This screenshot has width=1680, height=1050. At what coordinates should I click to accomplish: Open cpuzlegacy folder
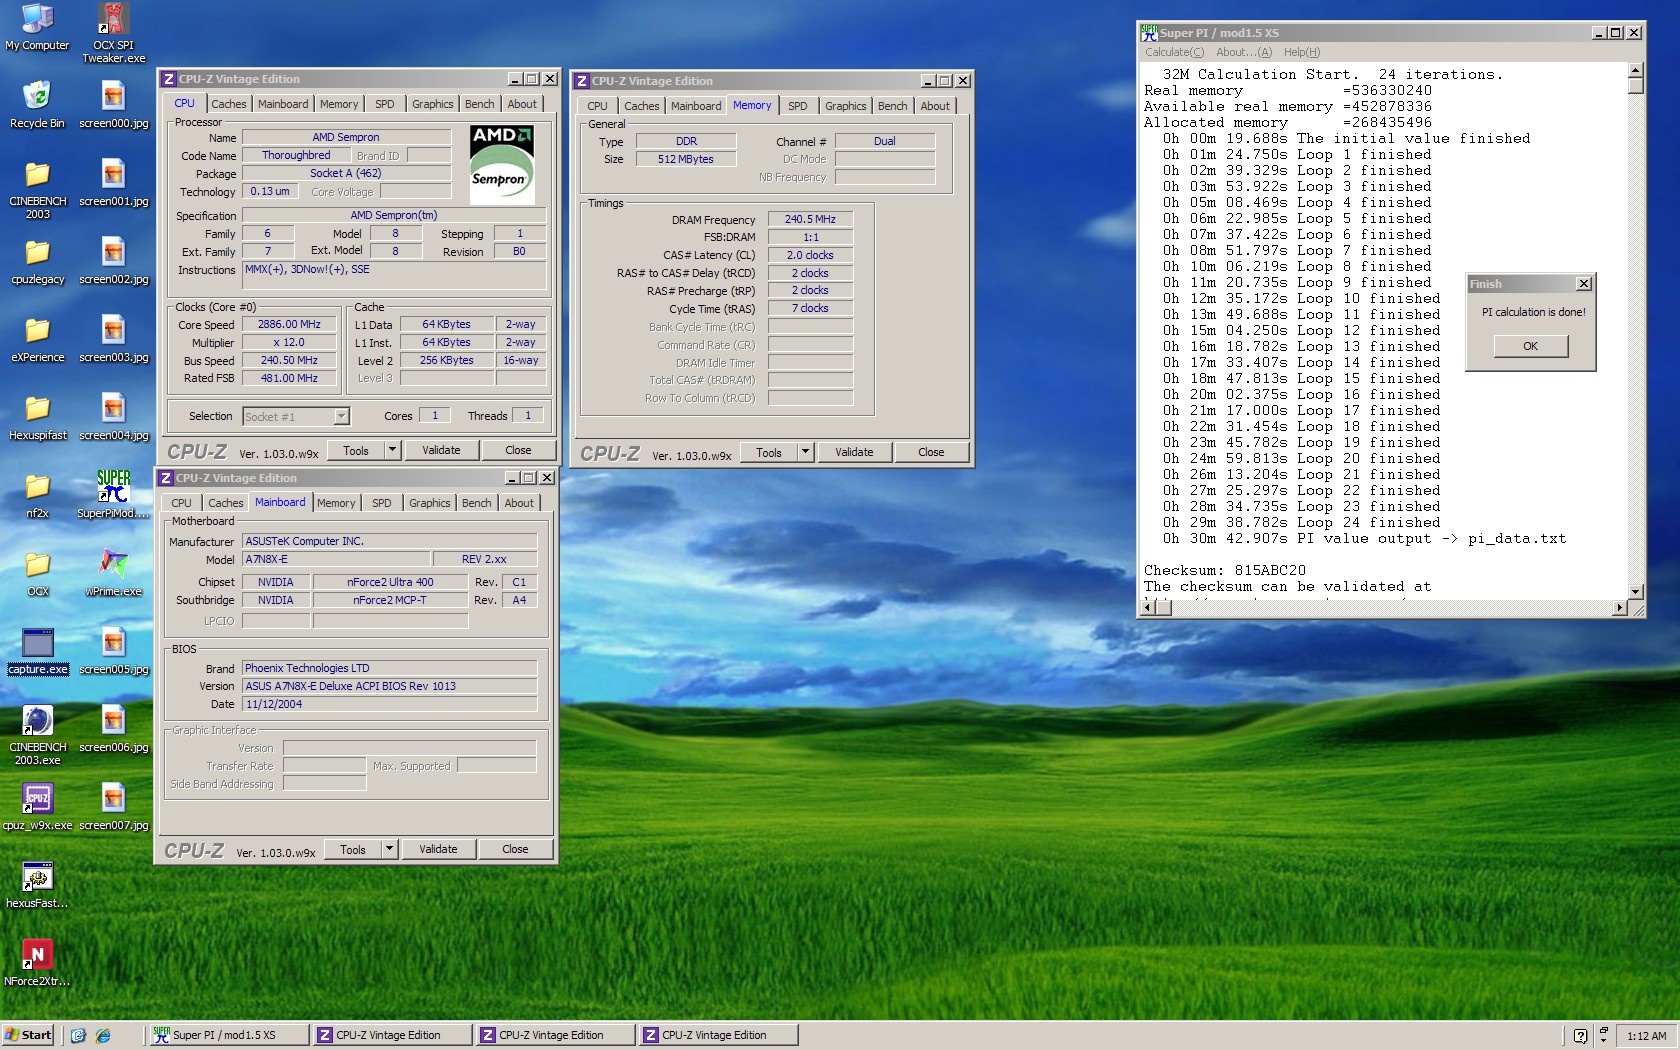[37, 261]
